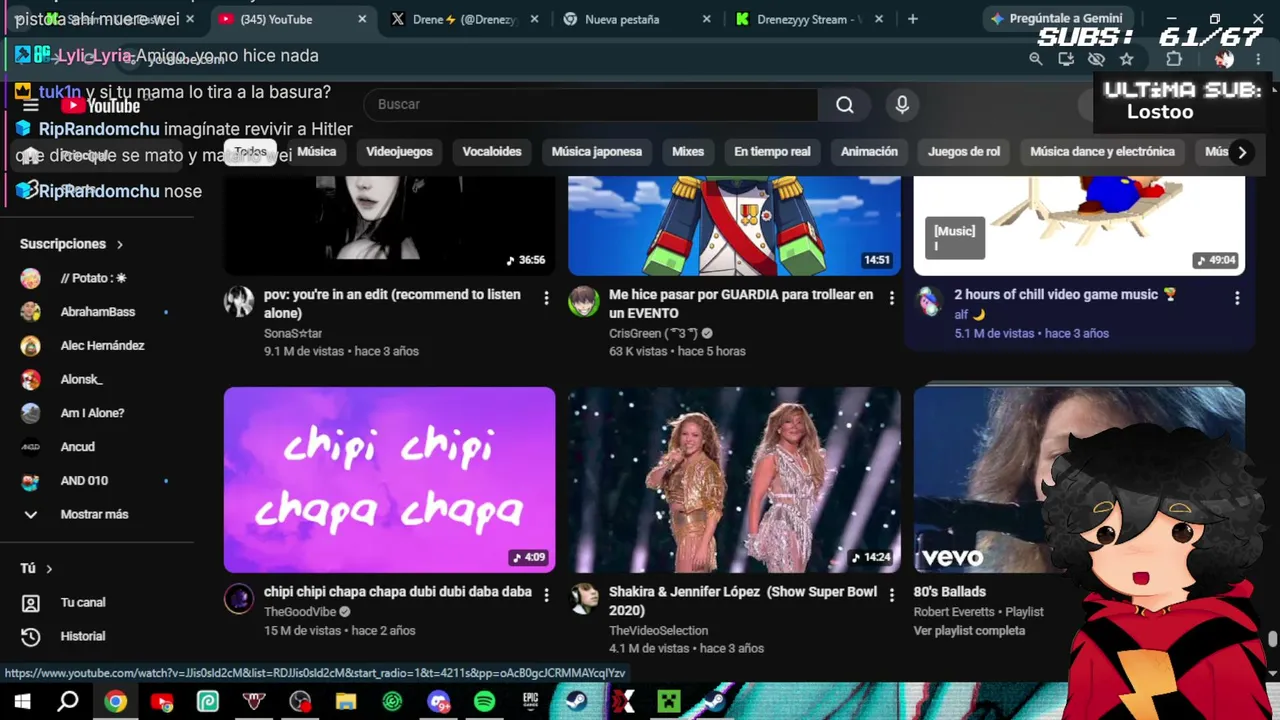1280x720 pixels.
Task: Open options for the GUARDIA troll video
Action: tap(891, 298)
